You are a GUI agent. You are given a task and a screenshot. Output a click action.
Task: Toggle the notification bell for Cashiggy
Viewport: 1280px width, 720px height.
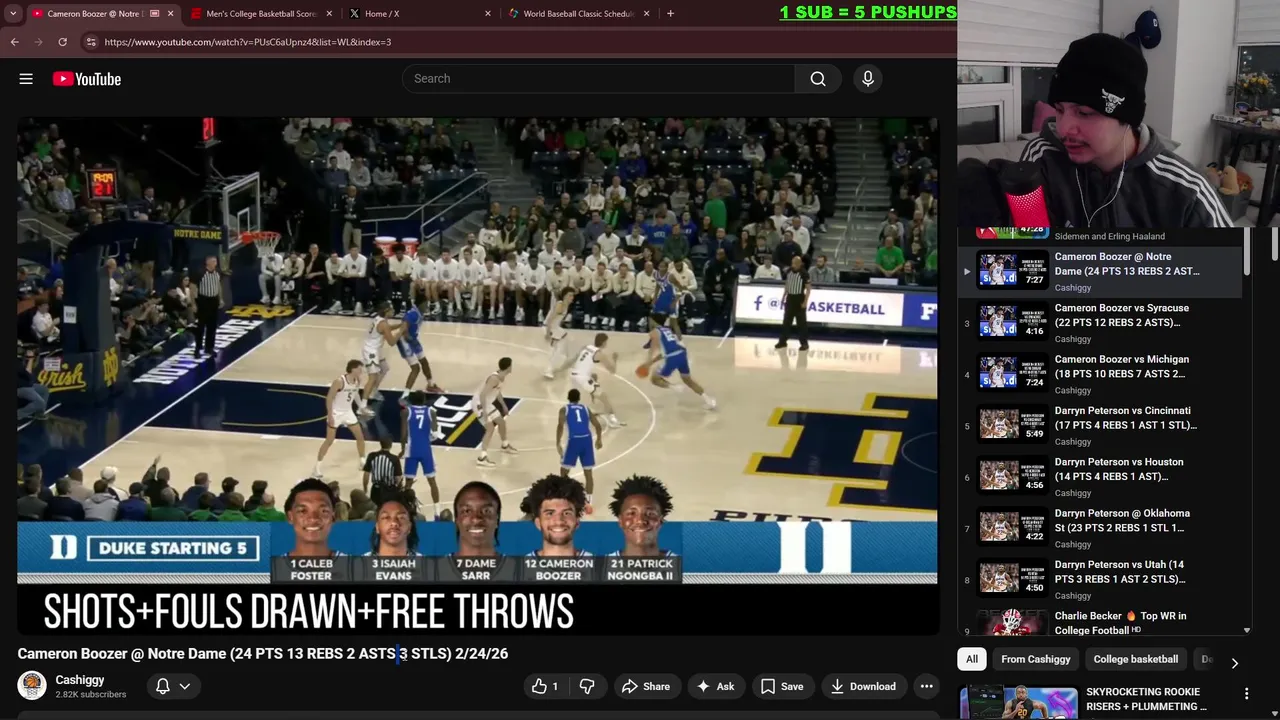click(x=162, y=686)
